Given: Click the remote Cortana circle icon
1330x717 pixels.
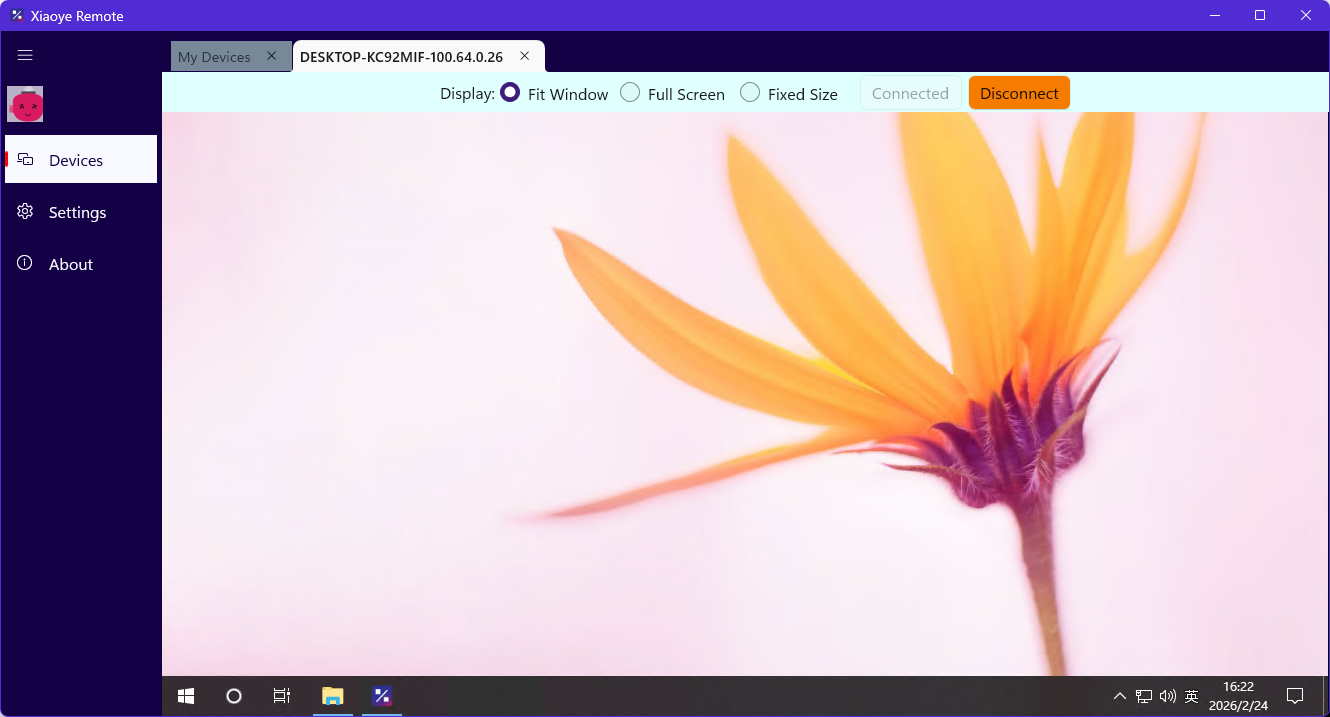Looking at the screenshot, I should click(234, 696).
